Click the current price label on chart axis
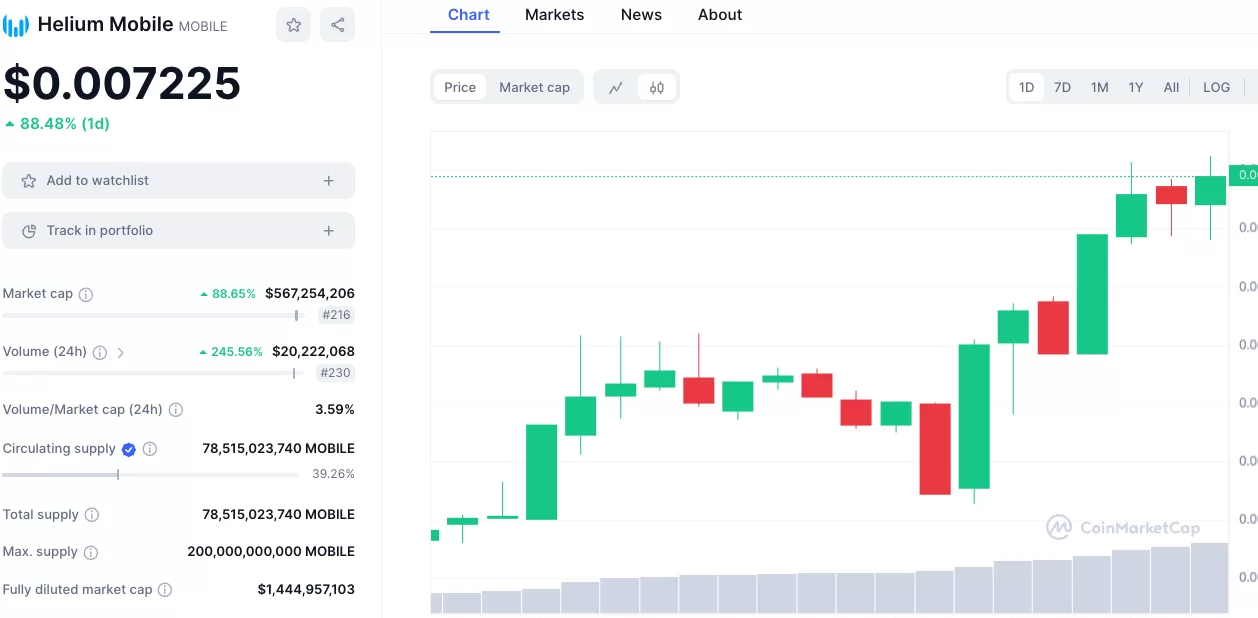This screenshot has height=618, width=1258. [1243, 175]
